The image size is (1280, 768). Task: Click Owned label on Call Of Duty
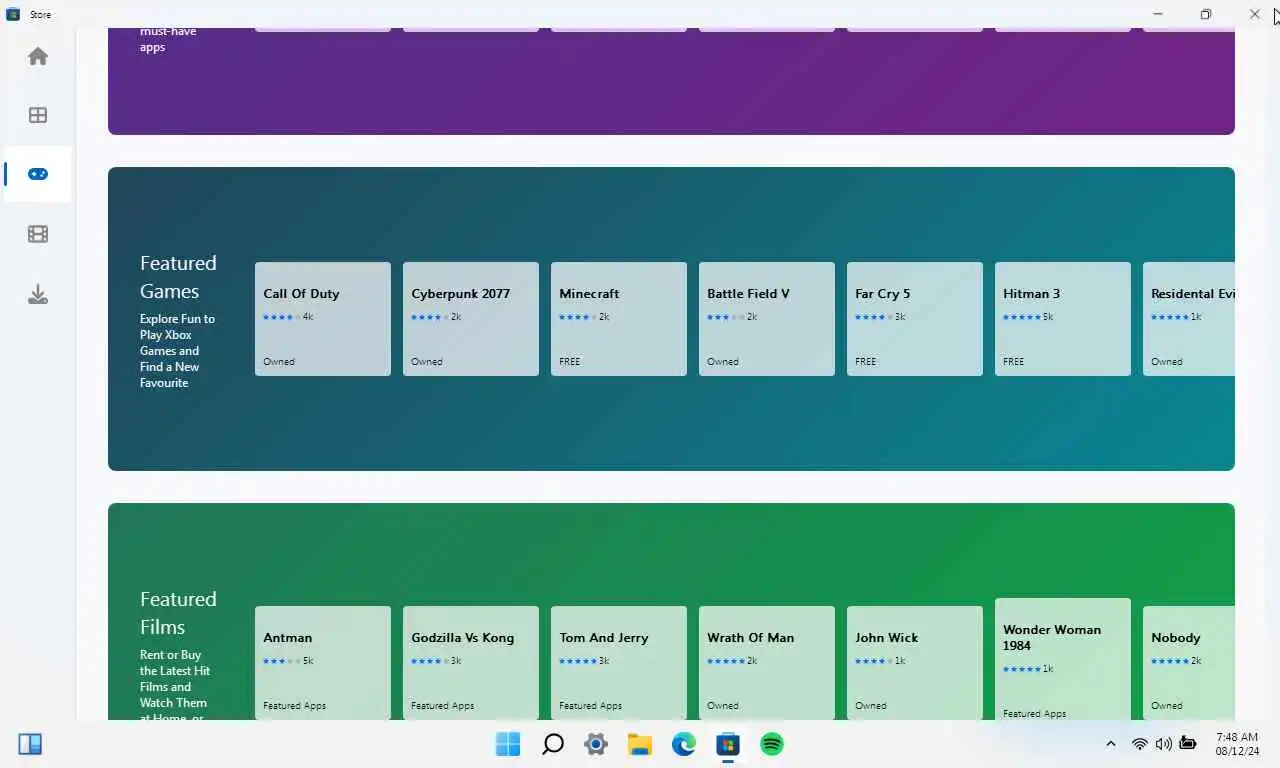(x=279, y=362)
